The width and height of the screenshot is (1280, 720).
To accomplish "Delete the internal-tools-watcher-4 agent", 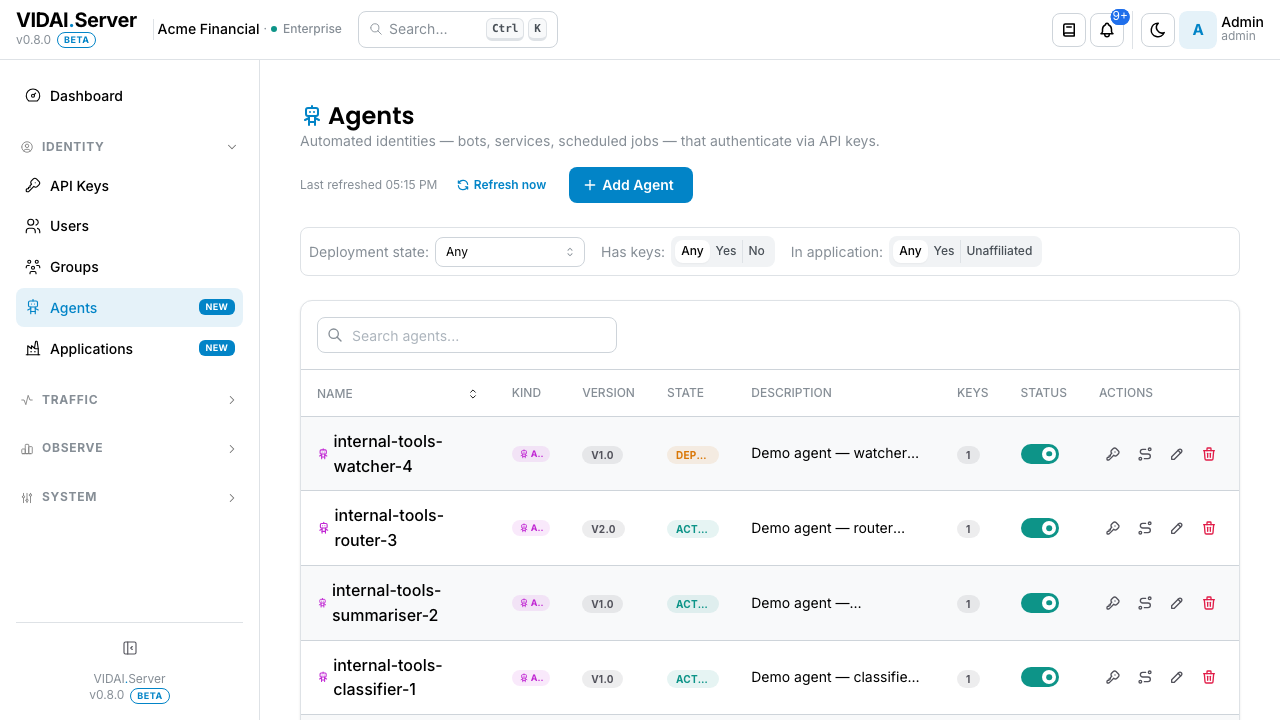I will click(1209, 454).
